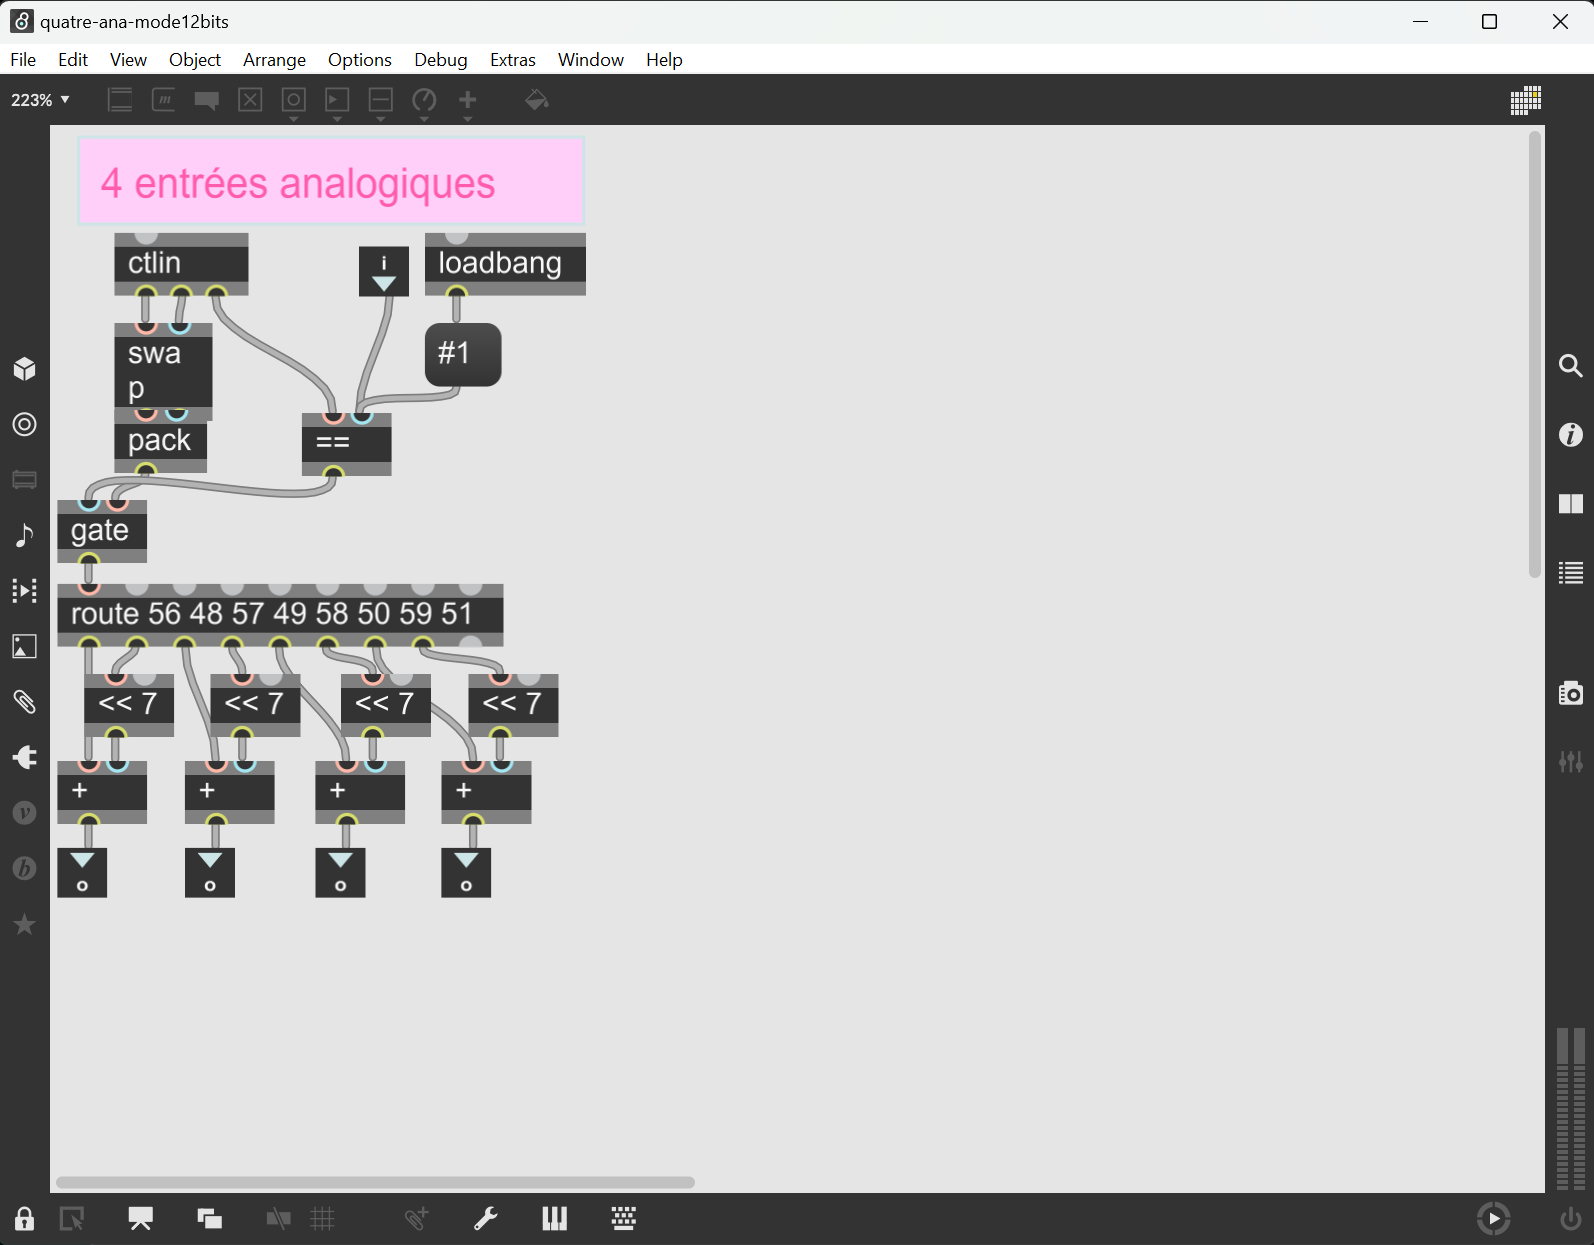The width and height of the screenshot is (1594, 1245).
Task: Click the format palette paint bucket icon
Action: pos(537,100)
